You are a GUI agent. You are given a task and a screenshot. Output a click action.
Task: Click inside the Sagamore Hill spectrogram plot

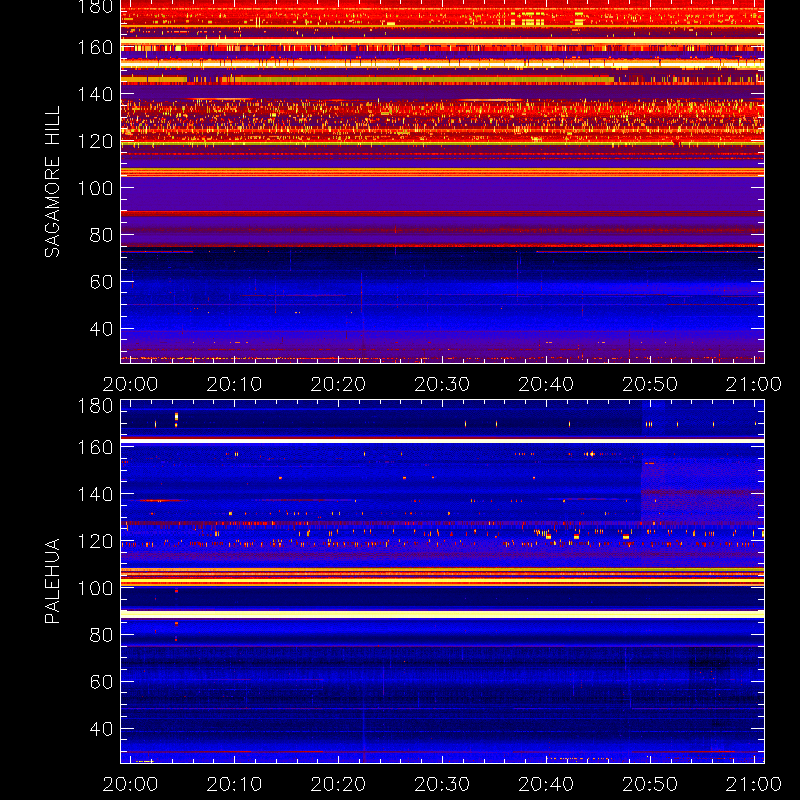[x=442, y=182]
